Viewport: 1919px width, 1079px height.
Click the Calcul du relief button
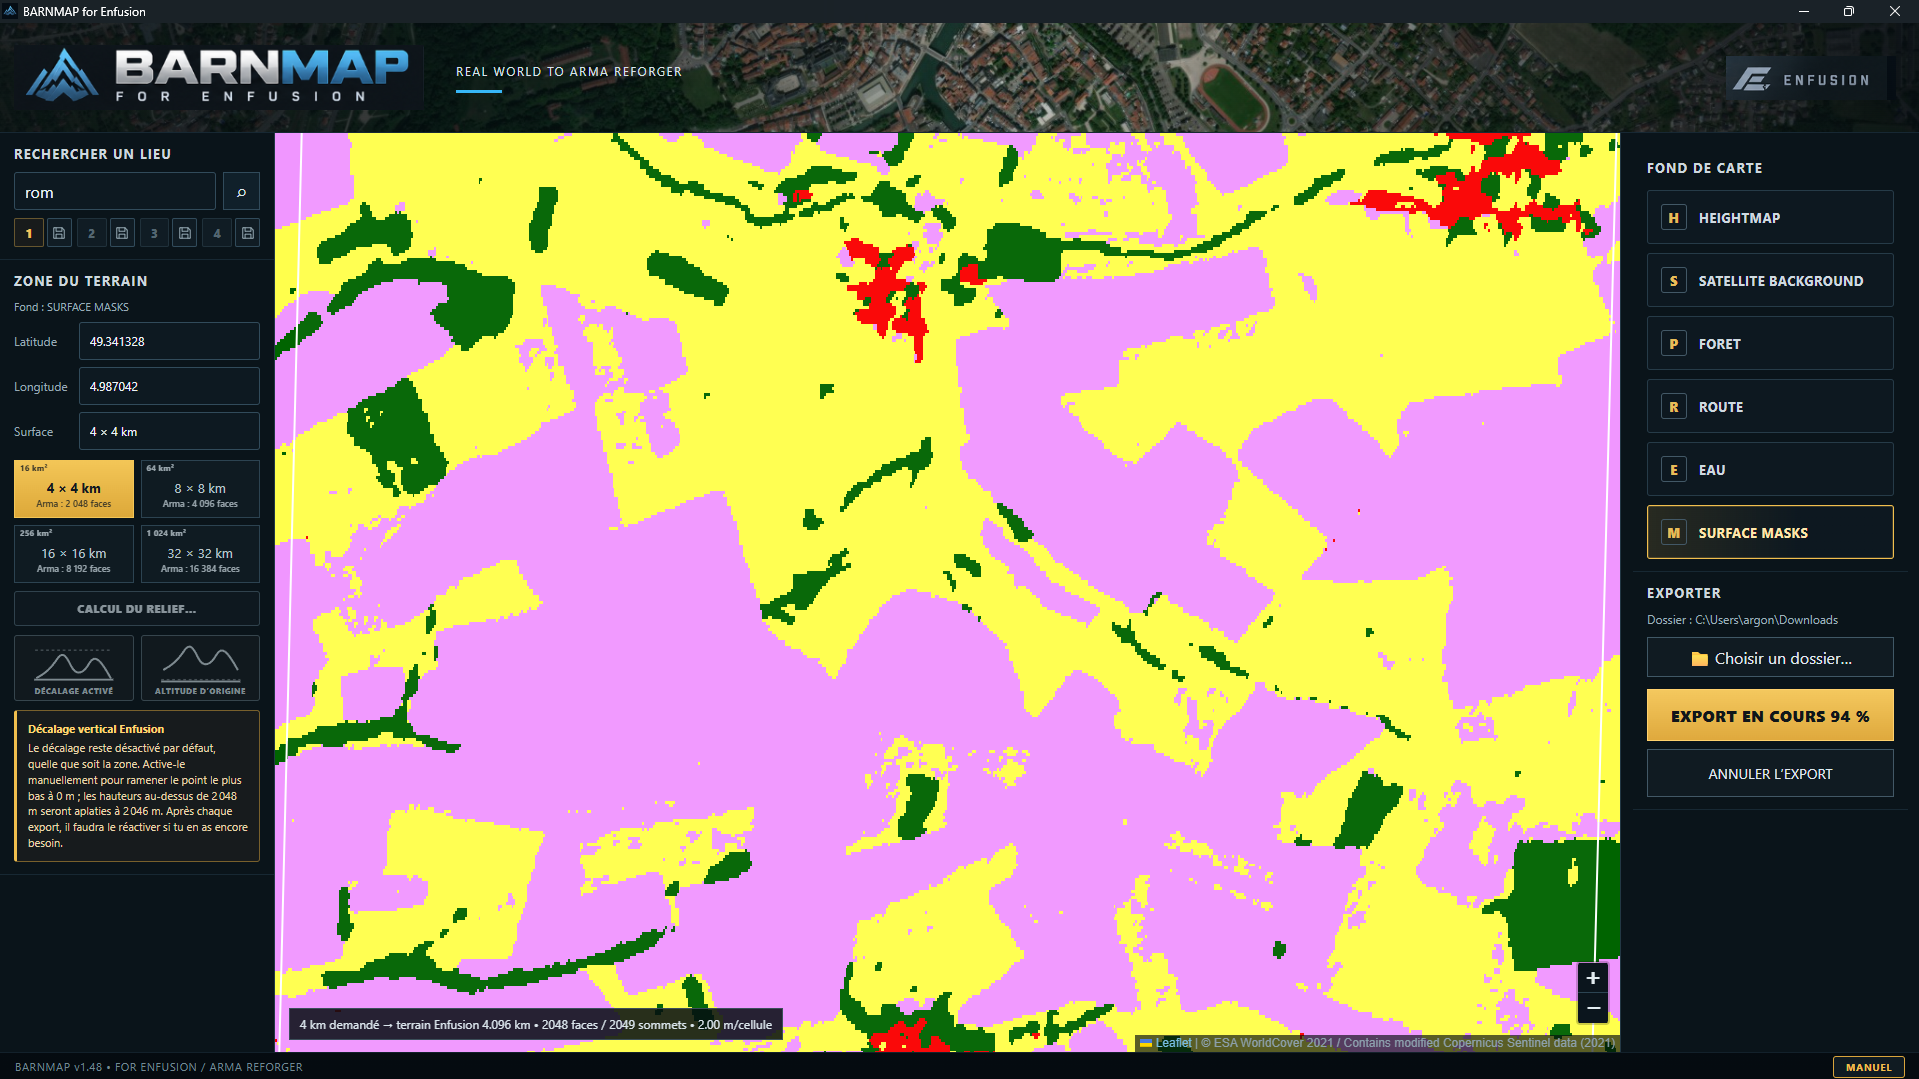tap(137, 609)
